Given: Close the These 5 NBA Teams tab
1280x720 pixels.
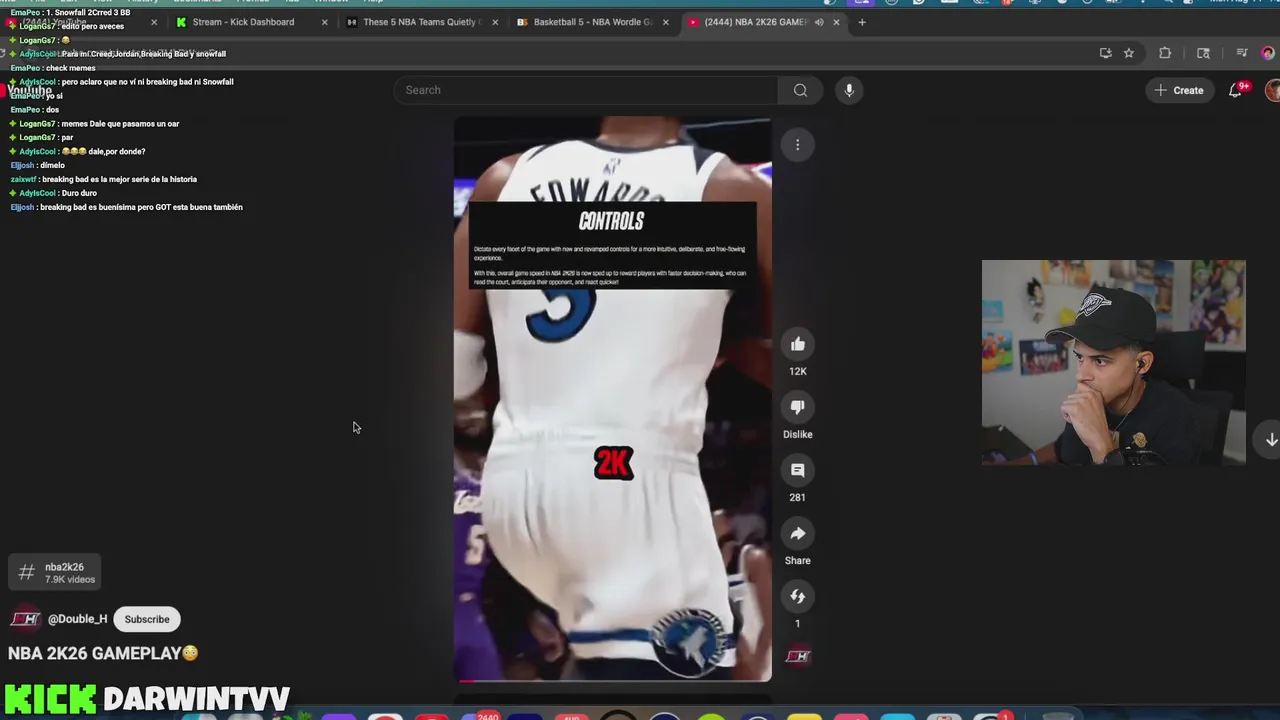Looking at the screenshot, I should coord(495,22).
